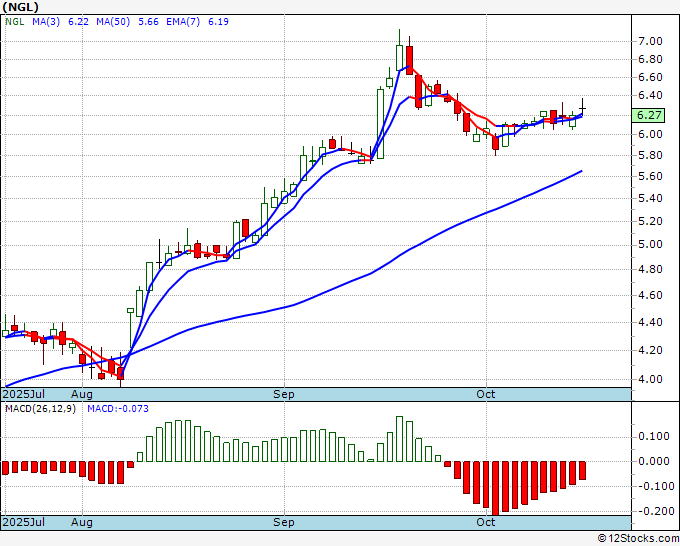Click the 4.20 price axis label
The width and height of the screenshot is (680, 546).
[650, 350]
